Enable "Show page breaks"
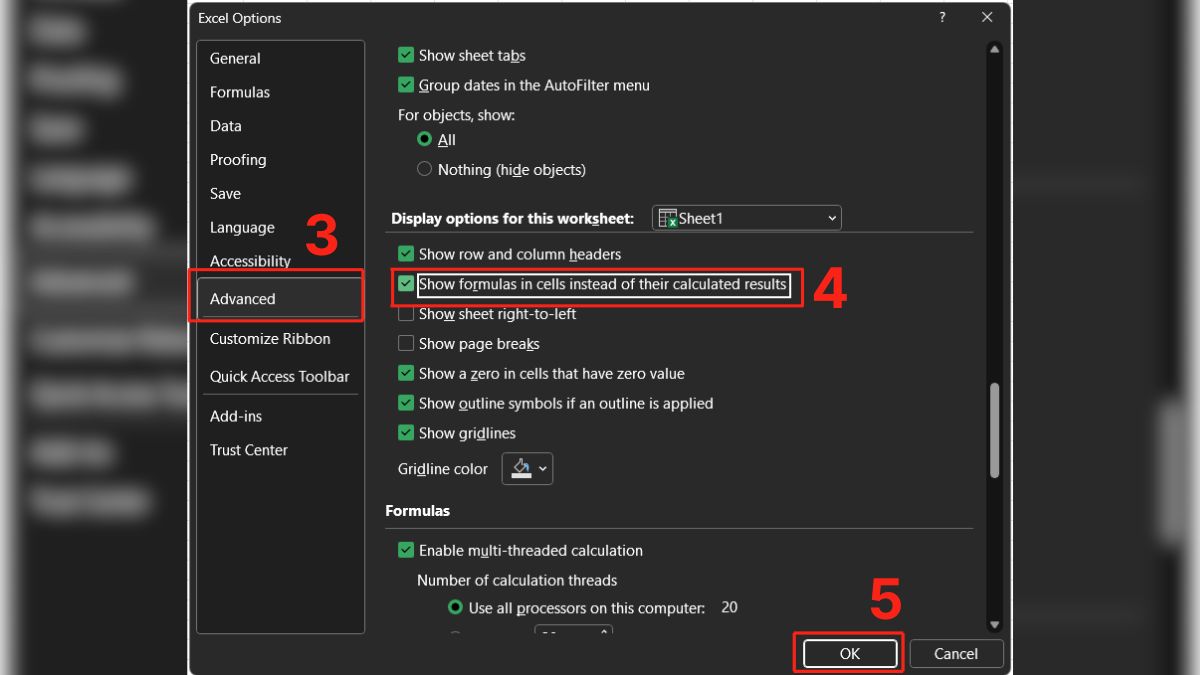 [406, 343]
